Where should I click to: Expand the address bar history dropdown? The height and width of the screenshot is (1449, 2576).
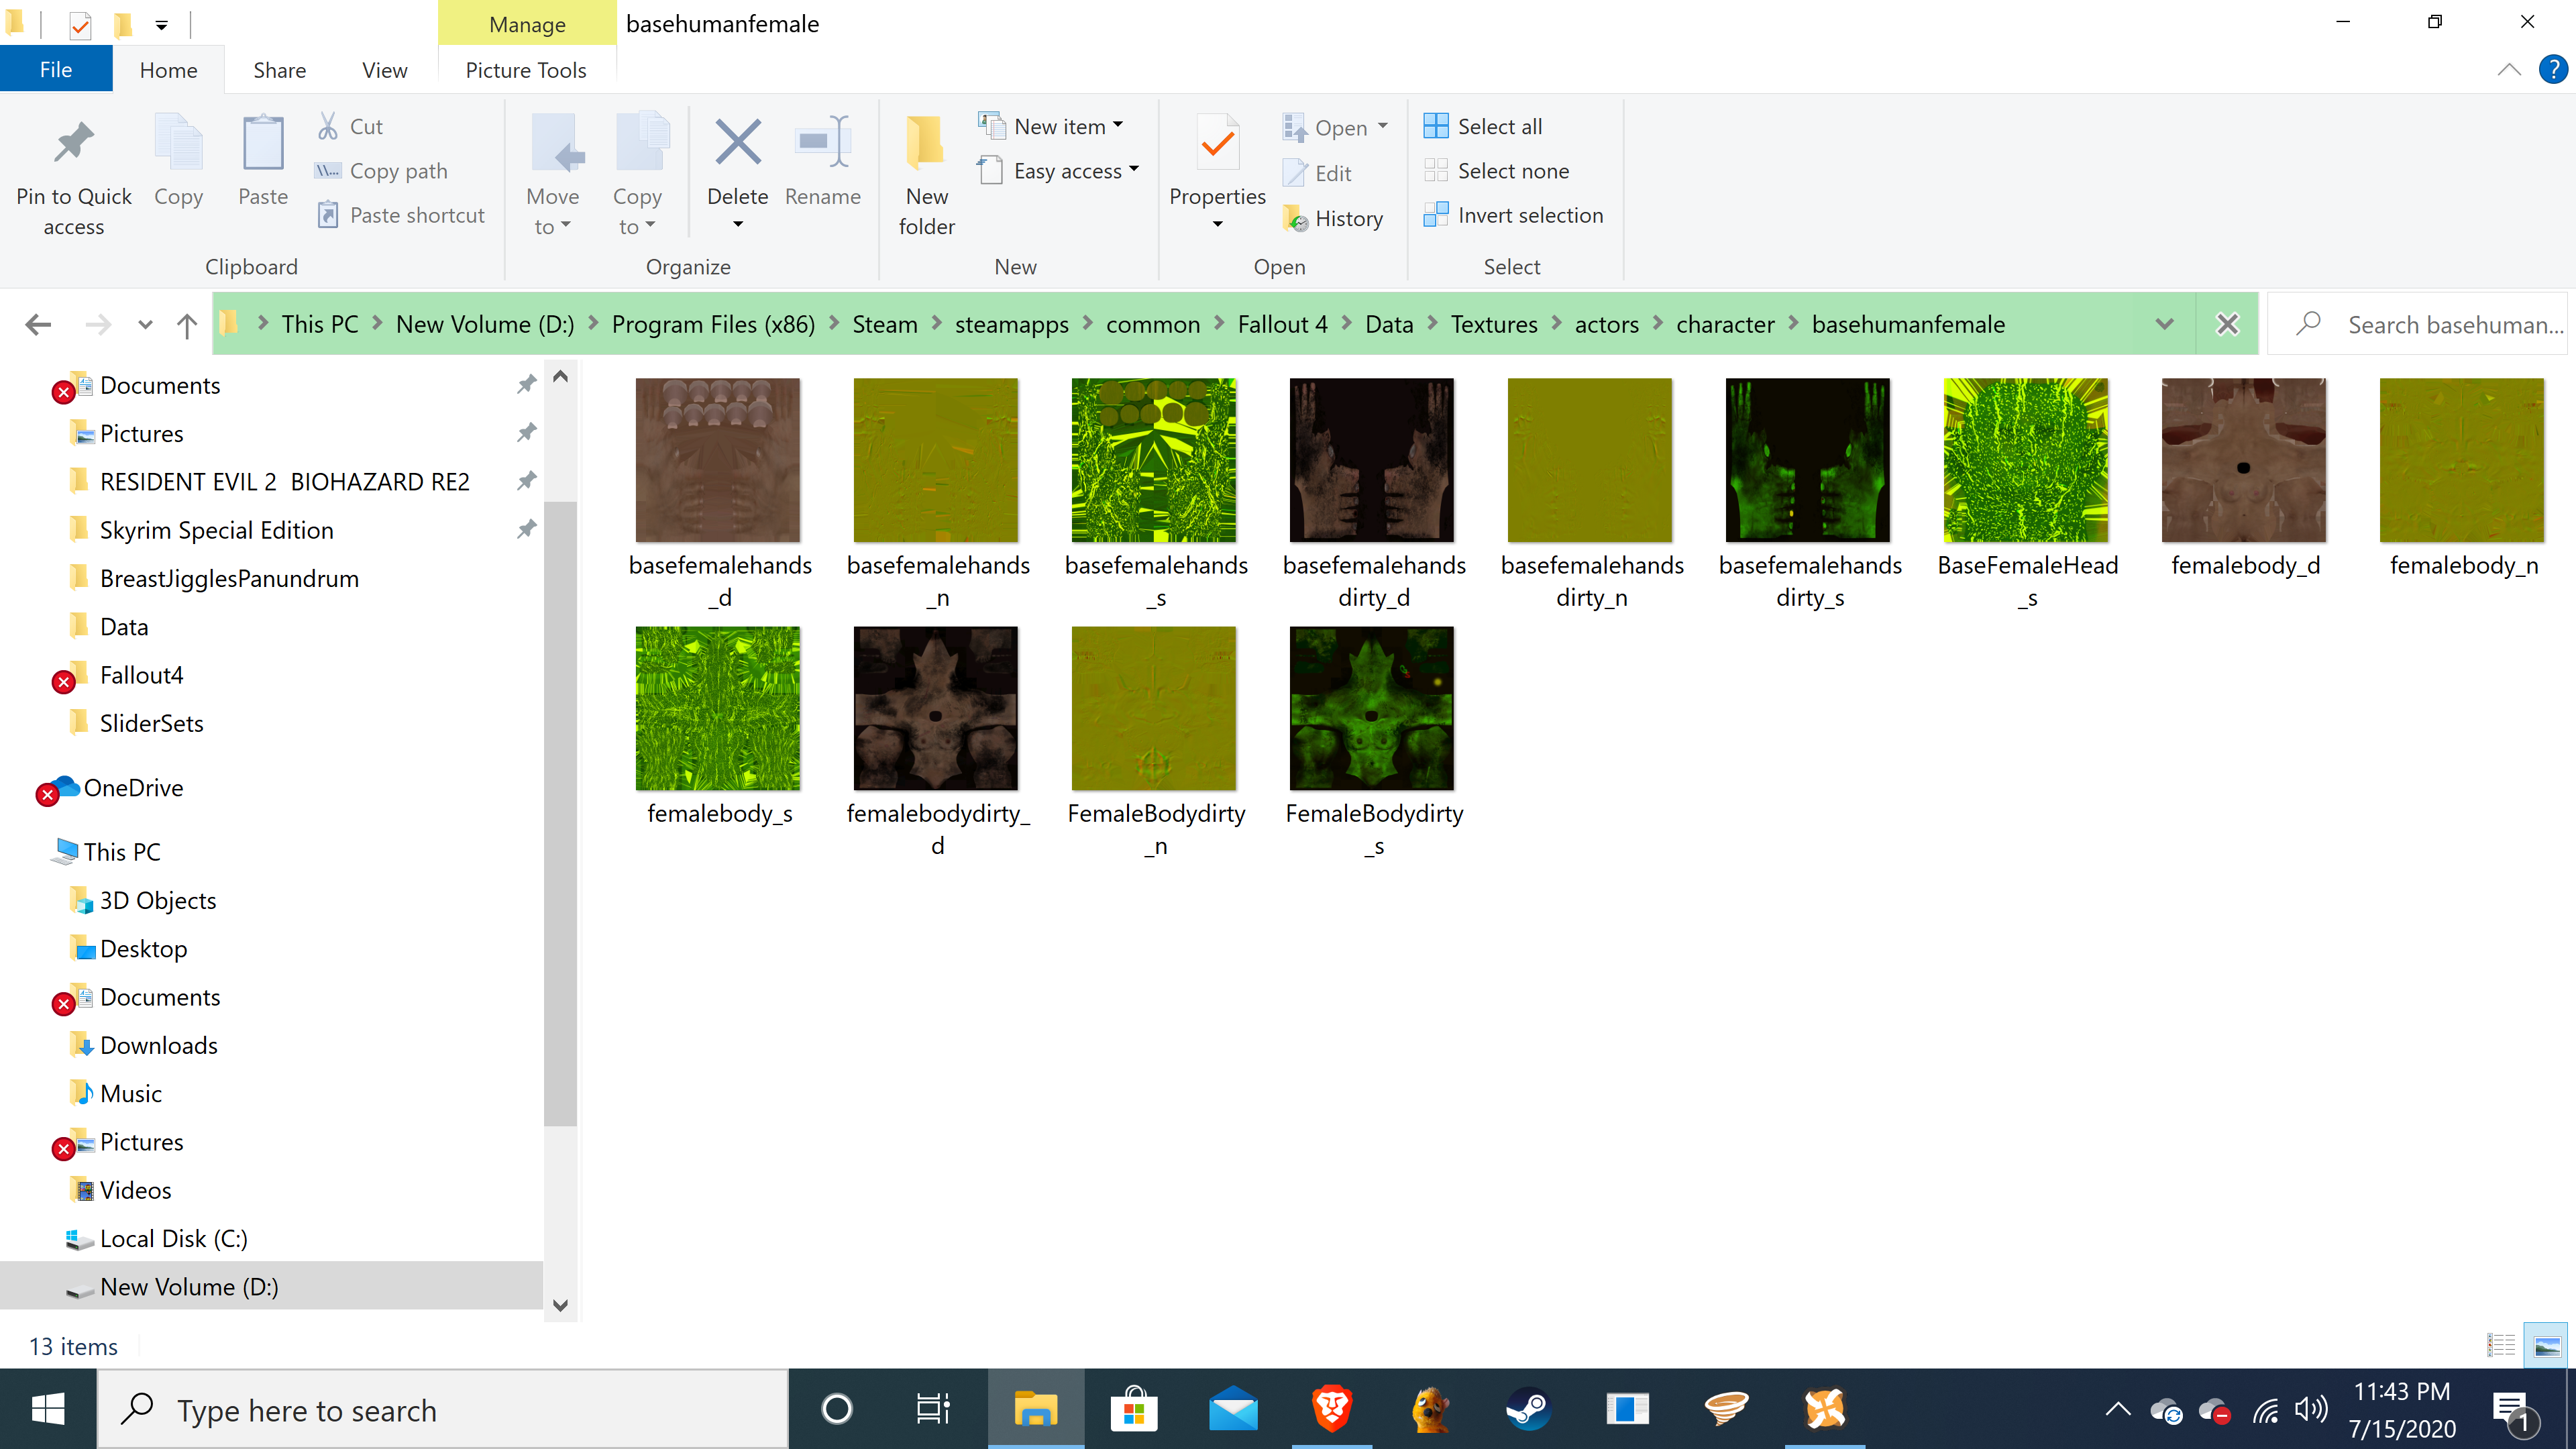[x=2164, y=324]
